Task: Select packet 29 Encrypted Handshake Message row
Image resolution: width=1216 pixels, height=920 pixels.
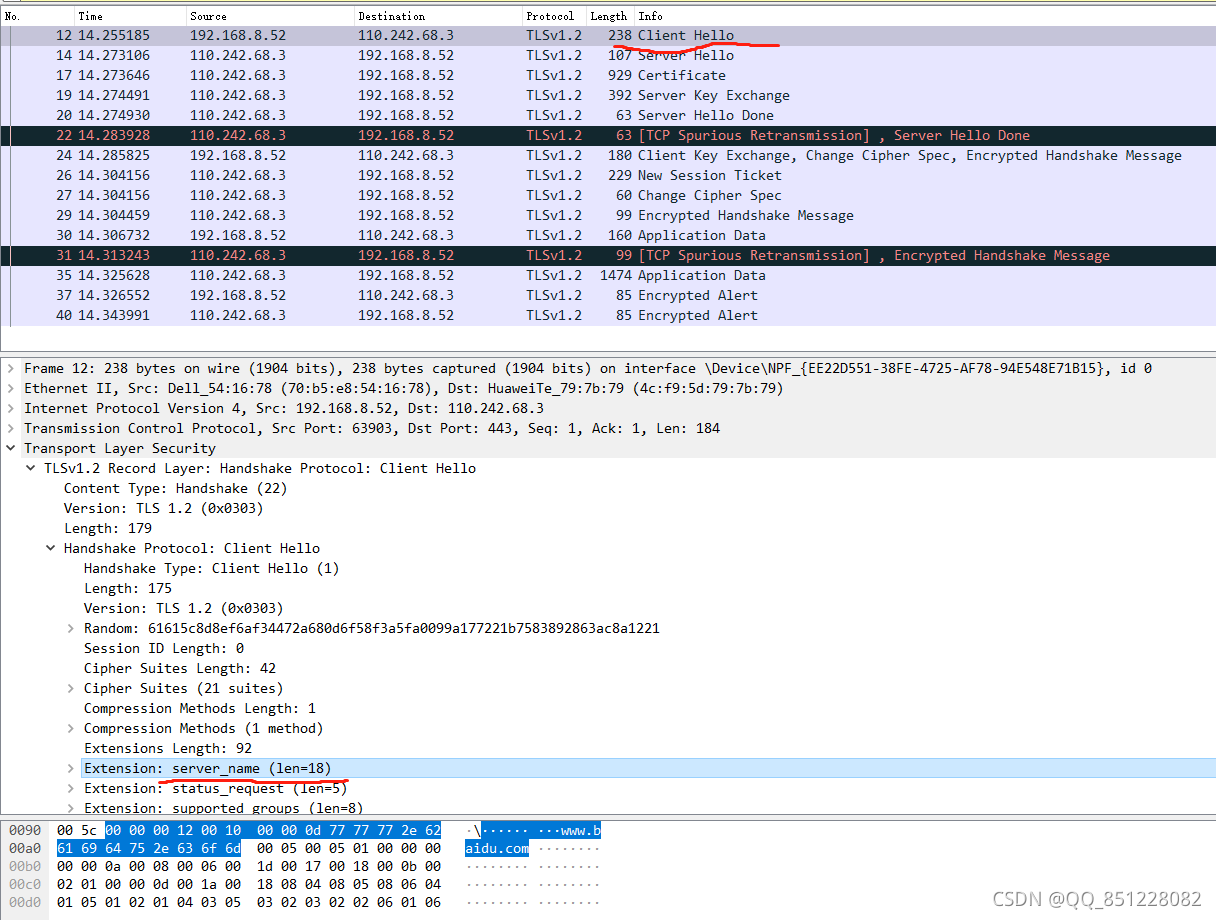Action: coord(608,215)
